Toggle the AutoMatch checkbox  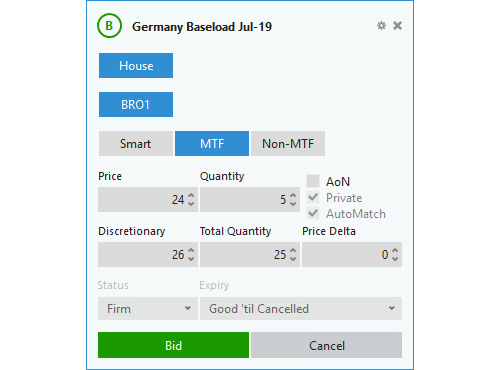[x=313, y=213]
